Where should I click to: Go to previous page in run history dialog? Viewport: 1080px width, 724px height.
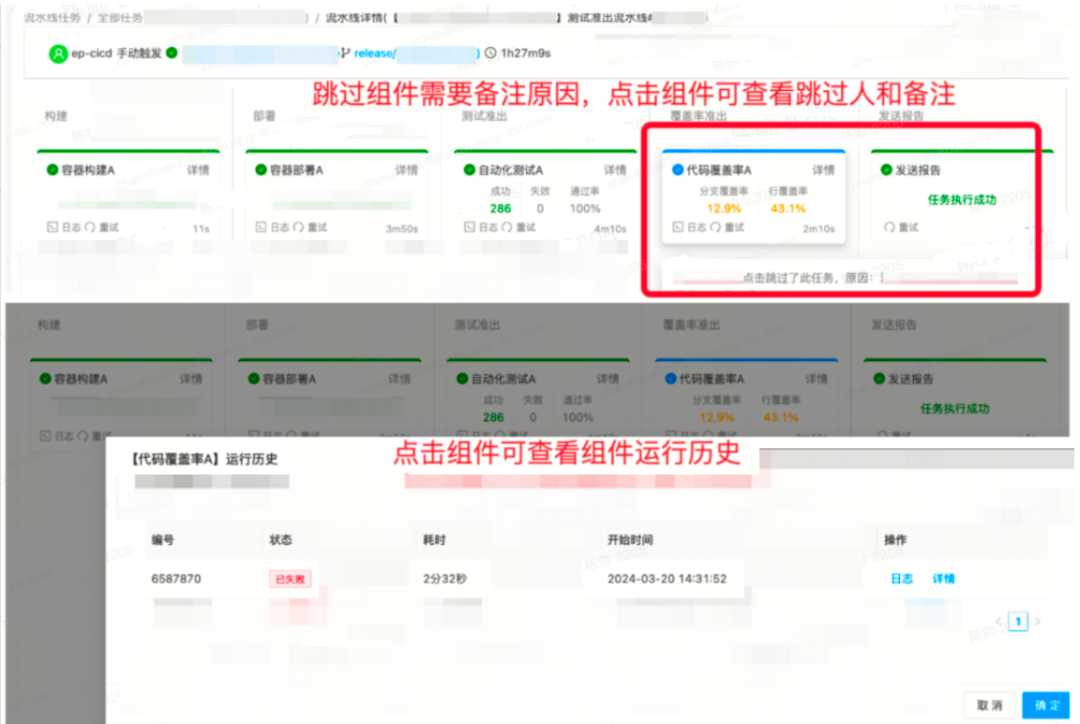click(999, 621)
